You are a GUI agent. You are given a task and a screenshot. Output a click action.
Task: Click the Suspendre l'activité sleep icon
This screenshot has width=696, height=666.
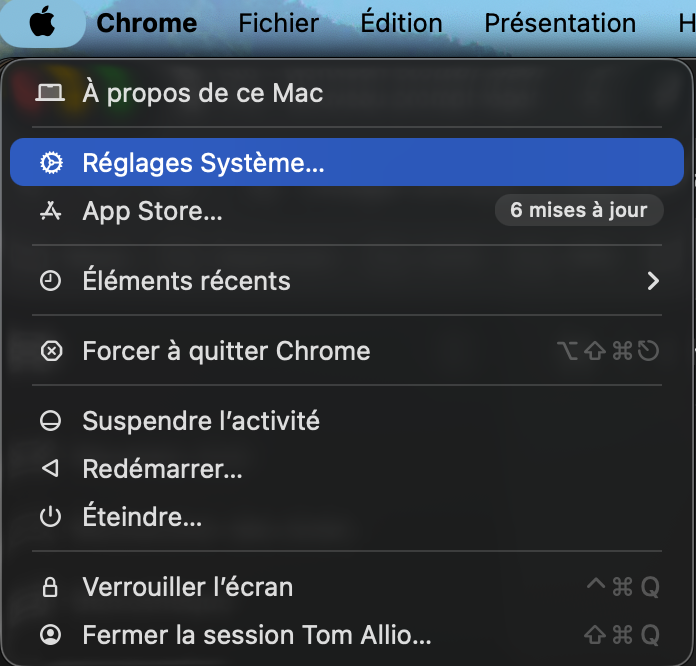[50, 421]
